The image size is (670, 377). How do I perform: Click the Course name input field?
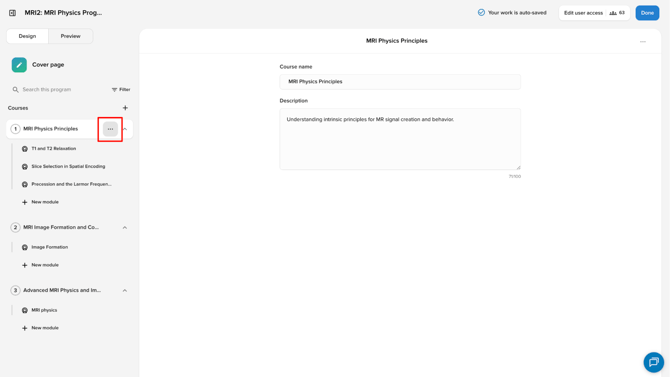point(400,82)
